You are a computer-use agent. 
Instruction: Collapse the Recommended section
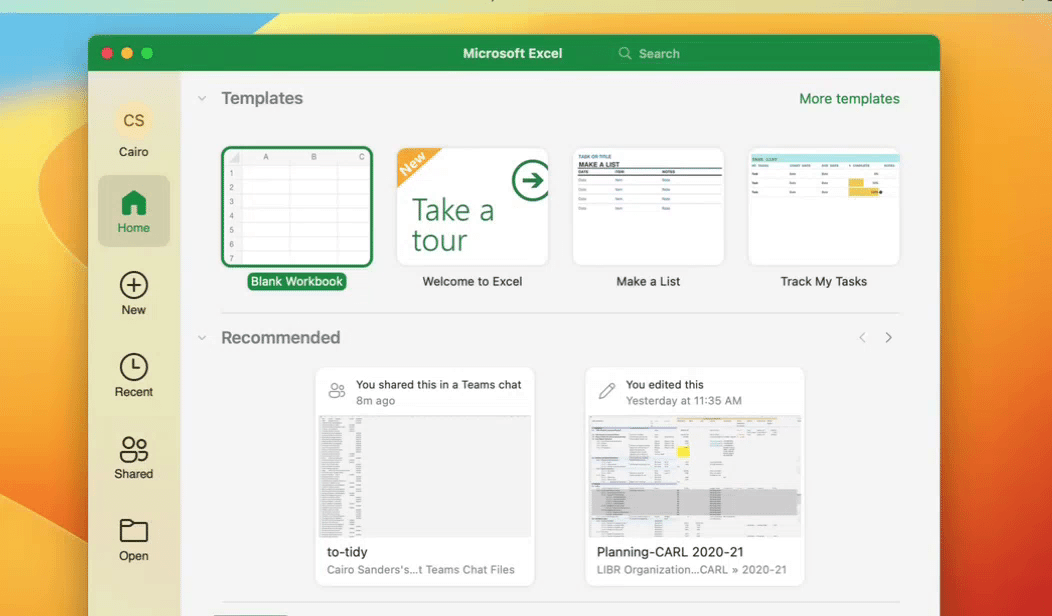point(202,338)
